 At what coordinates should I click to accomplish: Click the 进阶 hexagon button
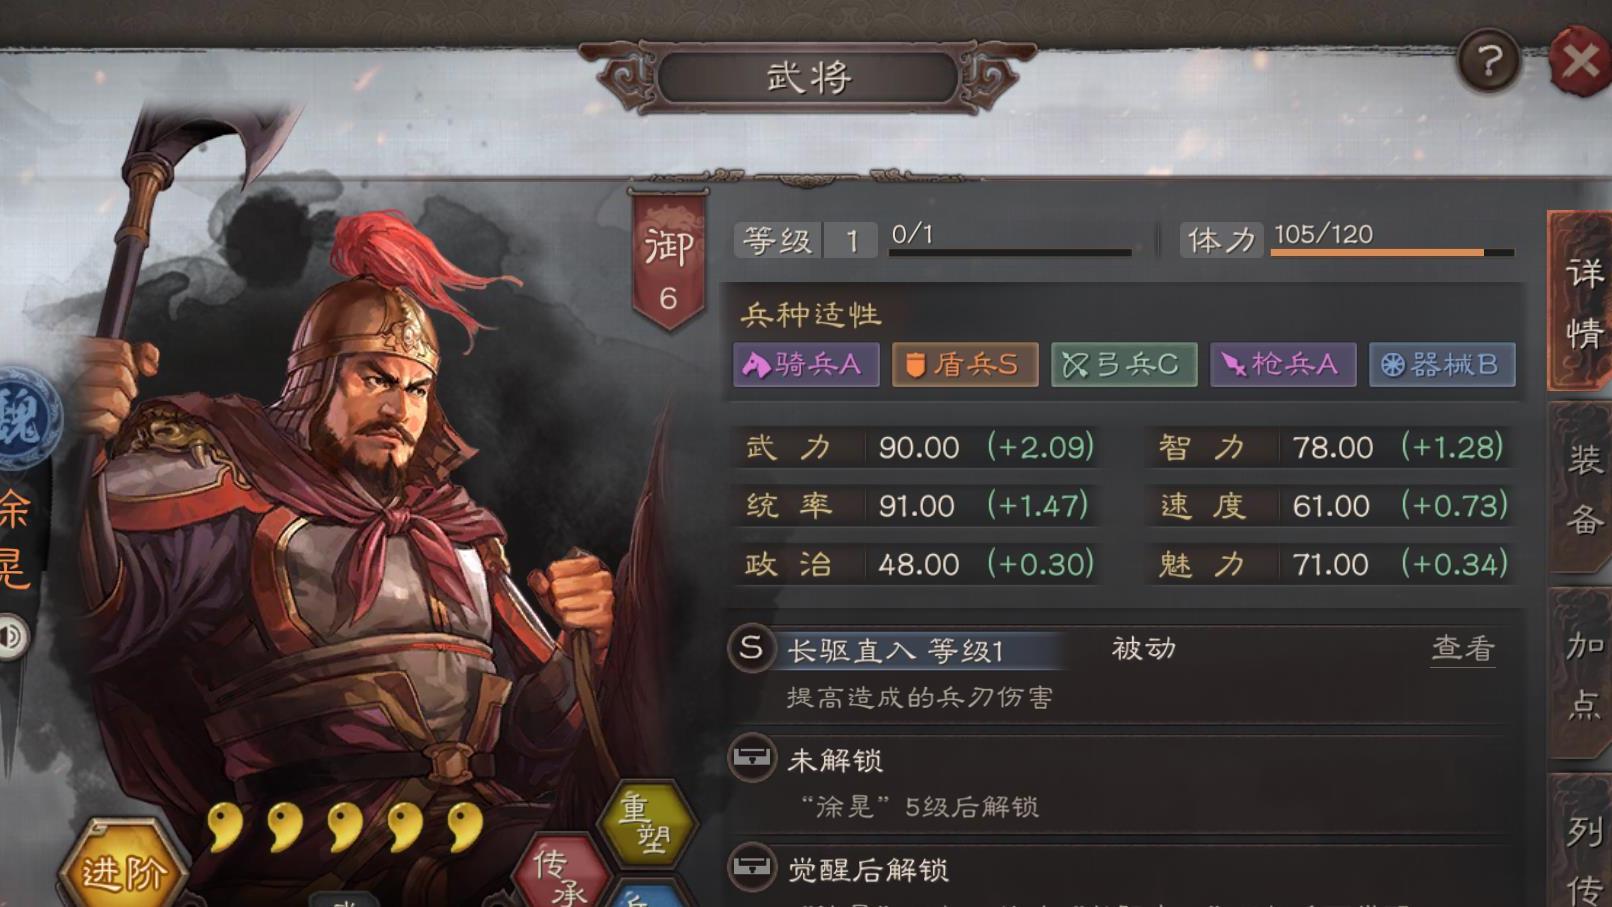[x=123, y=866]
